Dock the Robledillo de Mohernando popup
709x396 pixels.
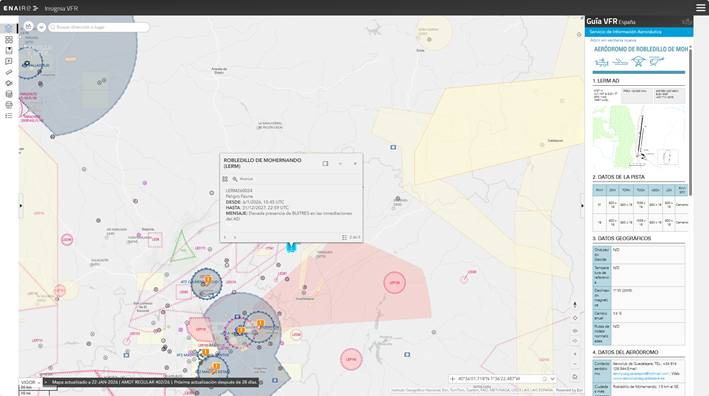pos(325,164)
